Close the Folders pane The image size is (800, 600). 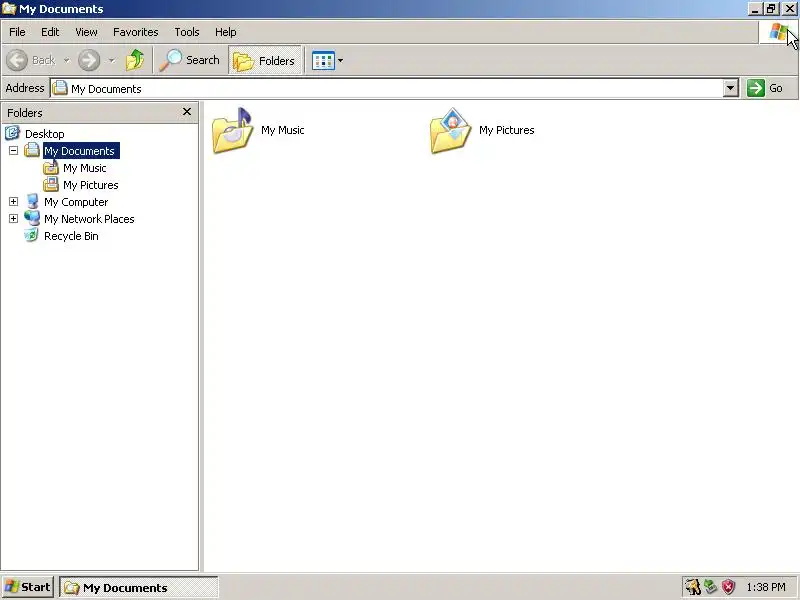[187, 112]
